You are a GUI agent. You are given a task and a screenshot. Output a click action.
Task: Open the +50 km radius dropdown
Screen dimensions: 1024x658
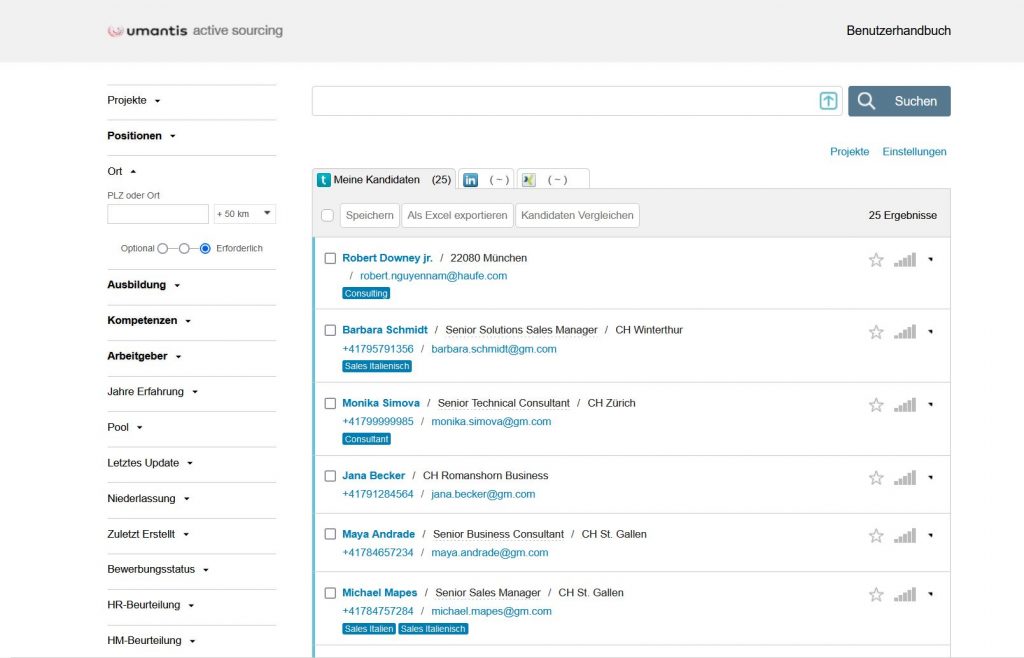pyautogui.click(x=245, y=214)
